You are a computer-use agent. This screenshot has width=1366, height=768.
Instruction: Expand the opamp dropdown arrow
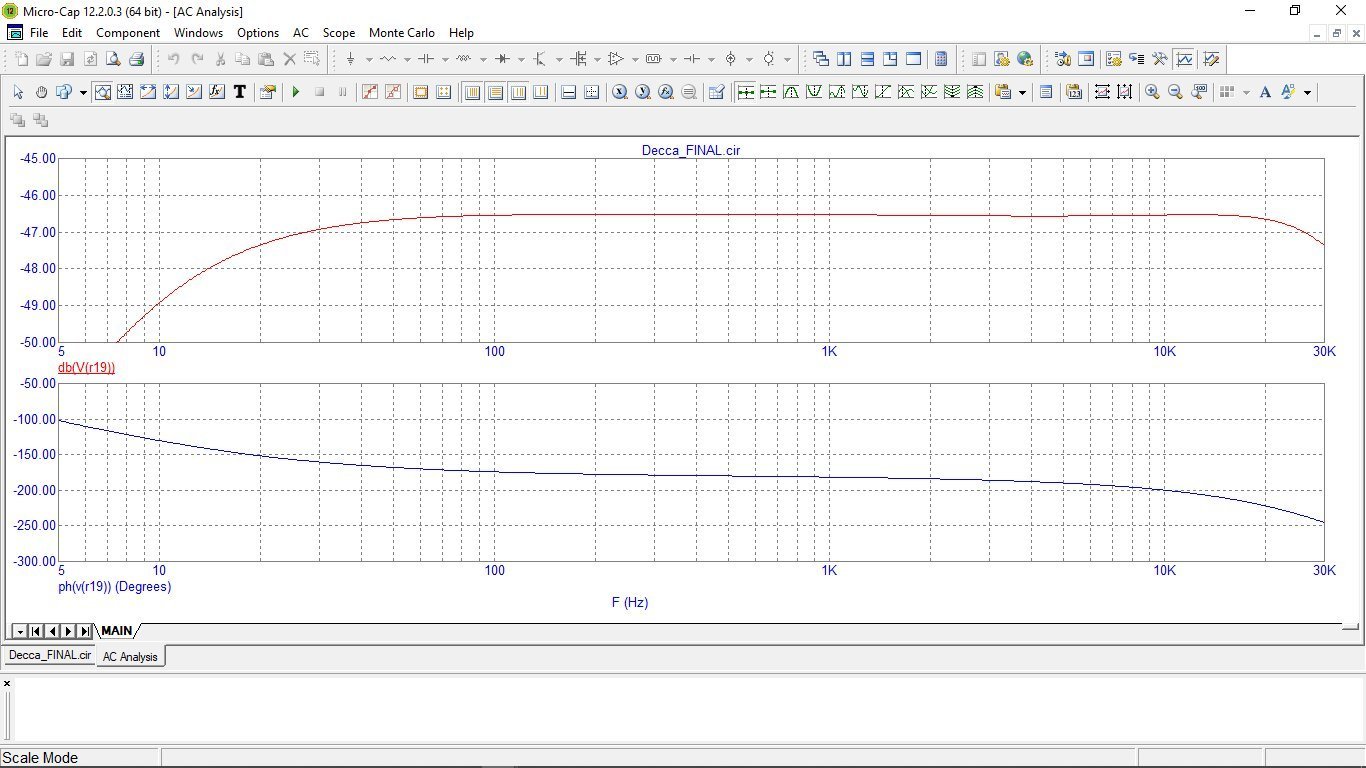[635, 59]
